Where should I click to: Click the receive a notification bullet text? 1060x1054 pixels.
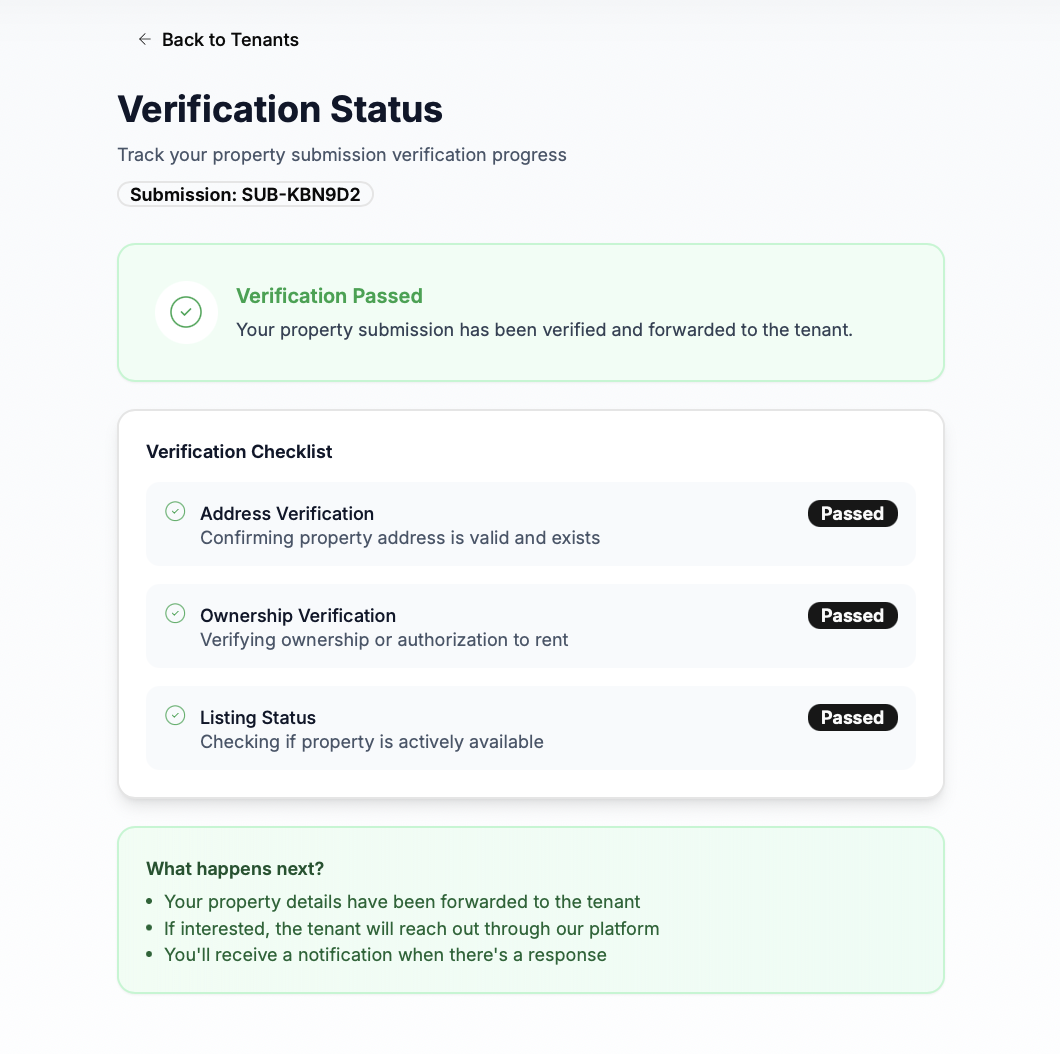[385, 955]
